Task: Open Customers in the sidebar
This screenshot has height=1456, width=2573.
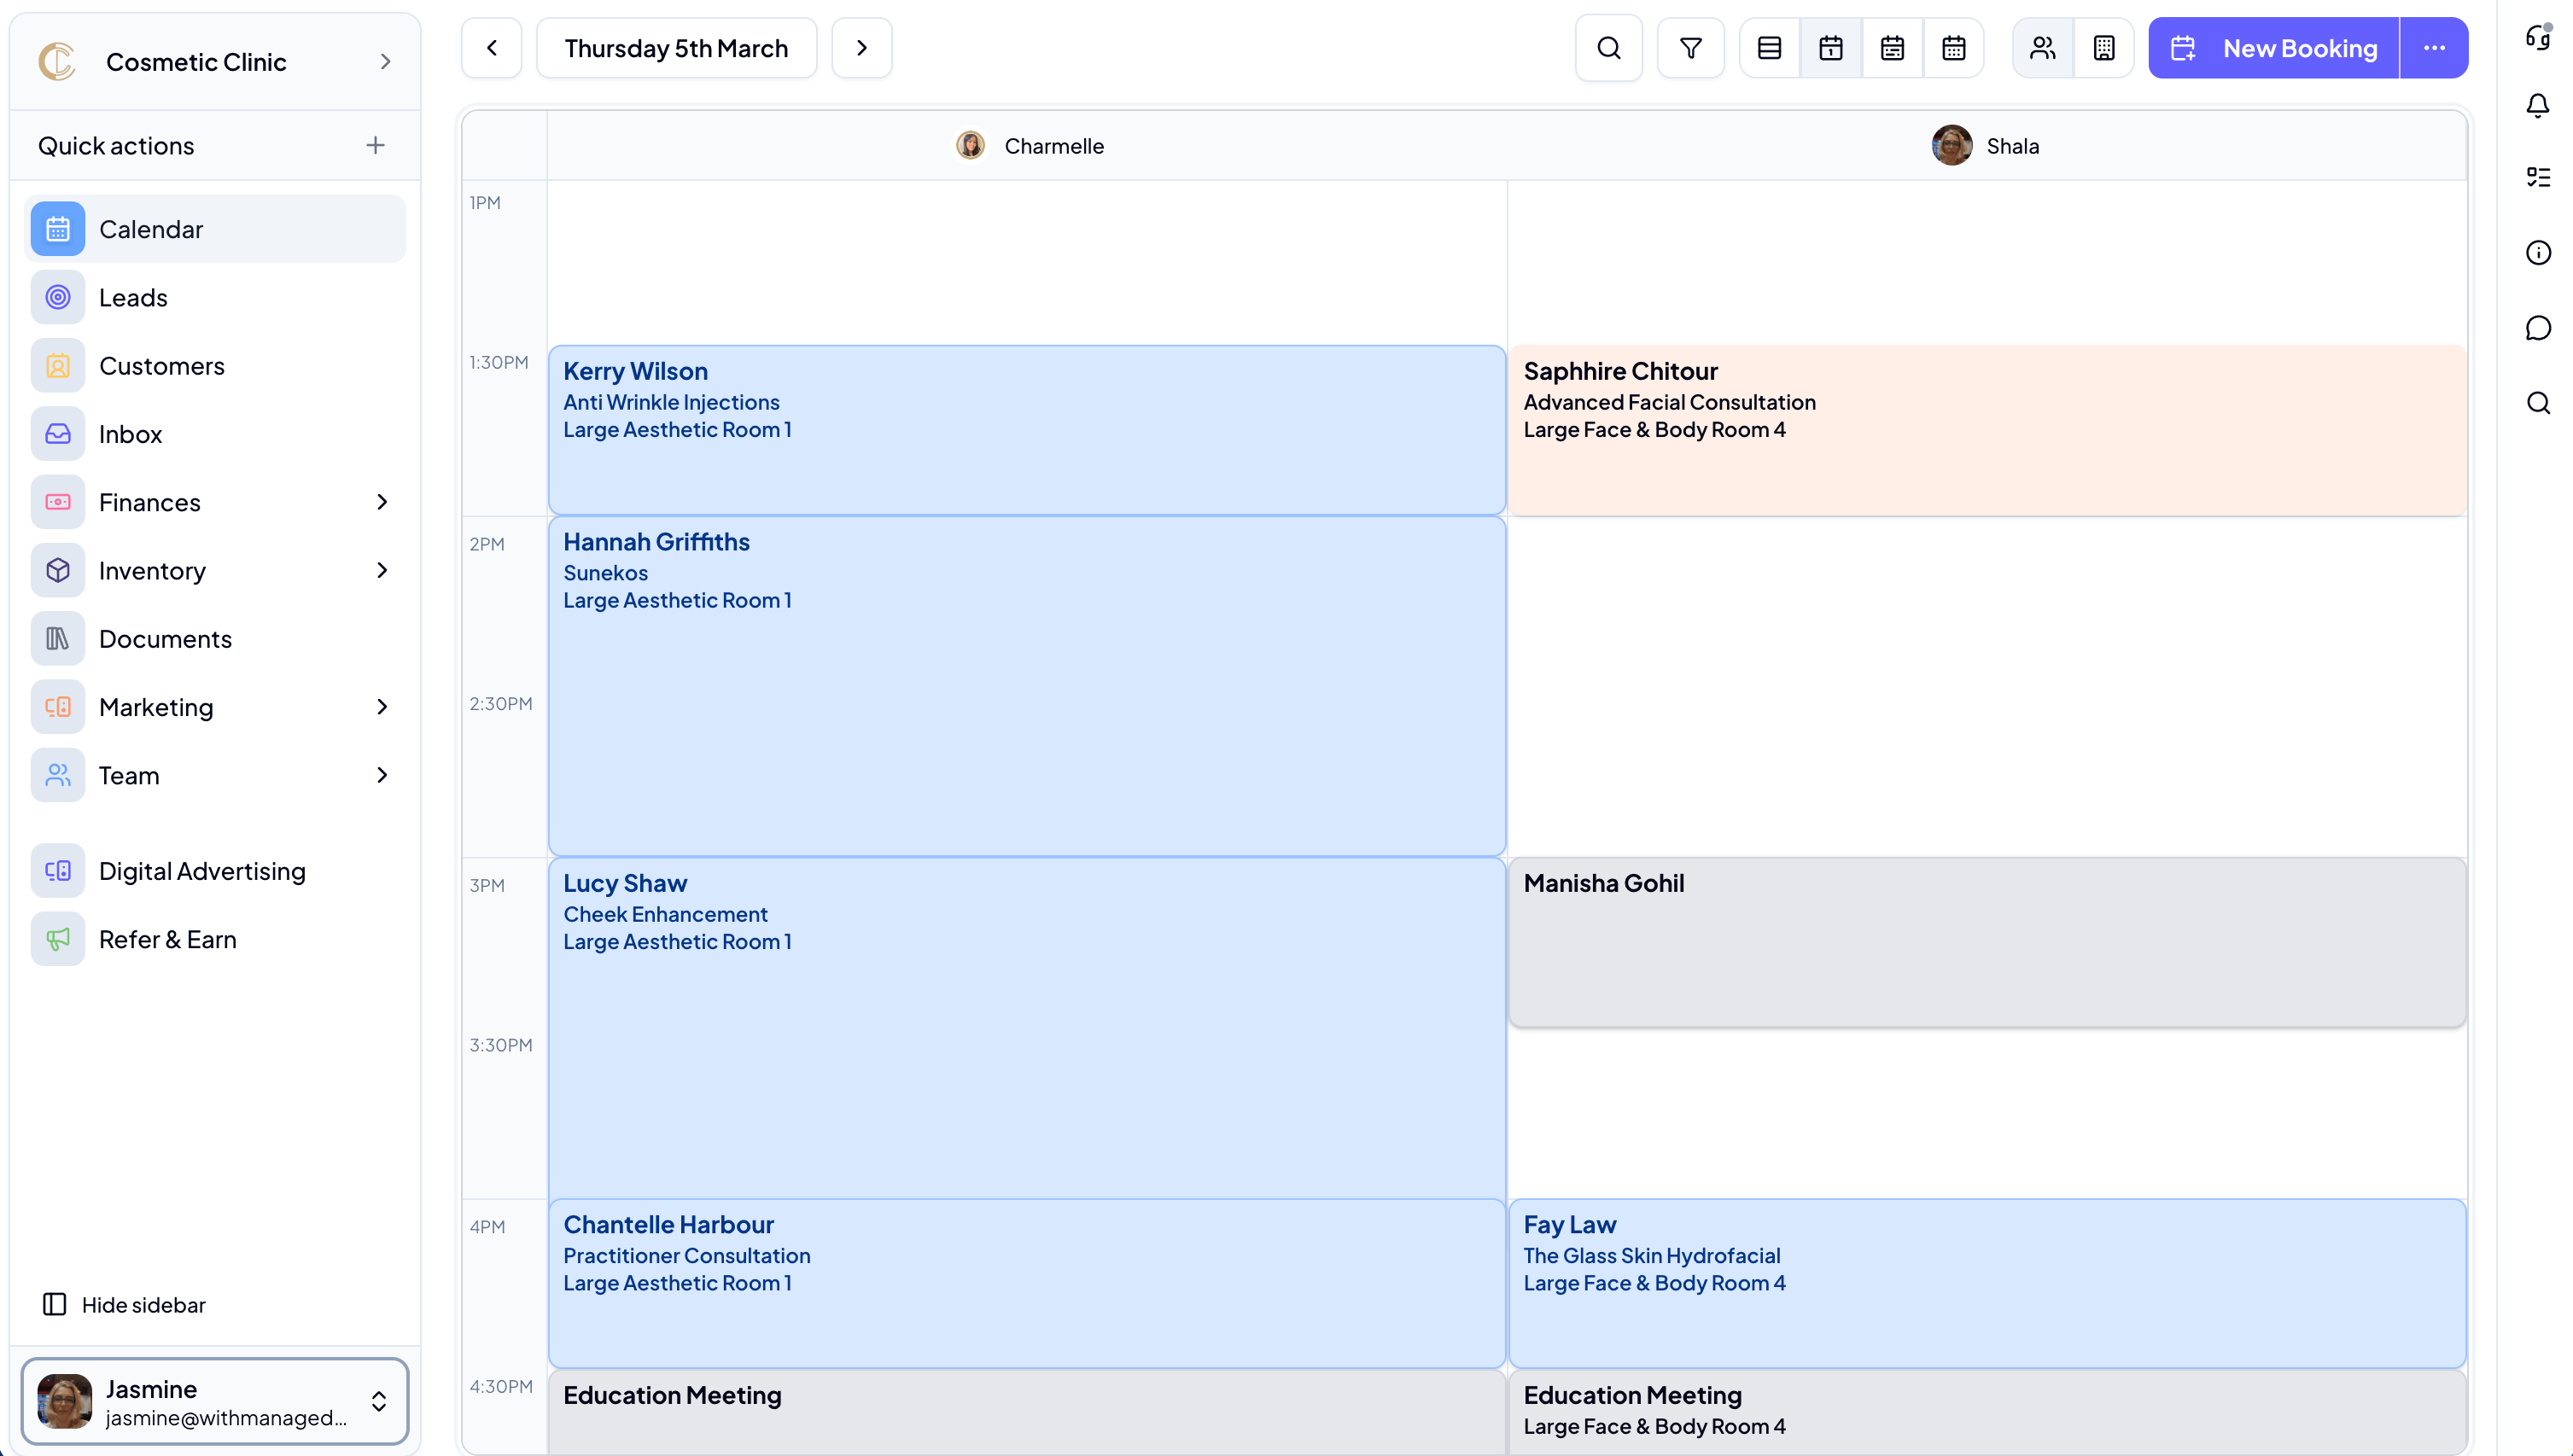Action: [x=215, y=366]
